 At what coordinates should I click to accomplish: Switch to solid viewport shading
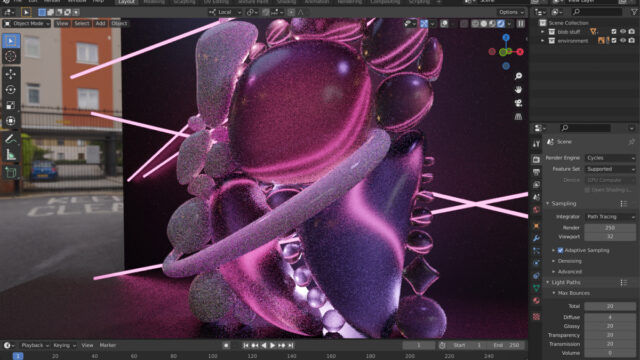(484, 24)
